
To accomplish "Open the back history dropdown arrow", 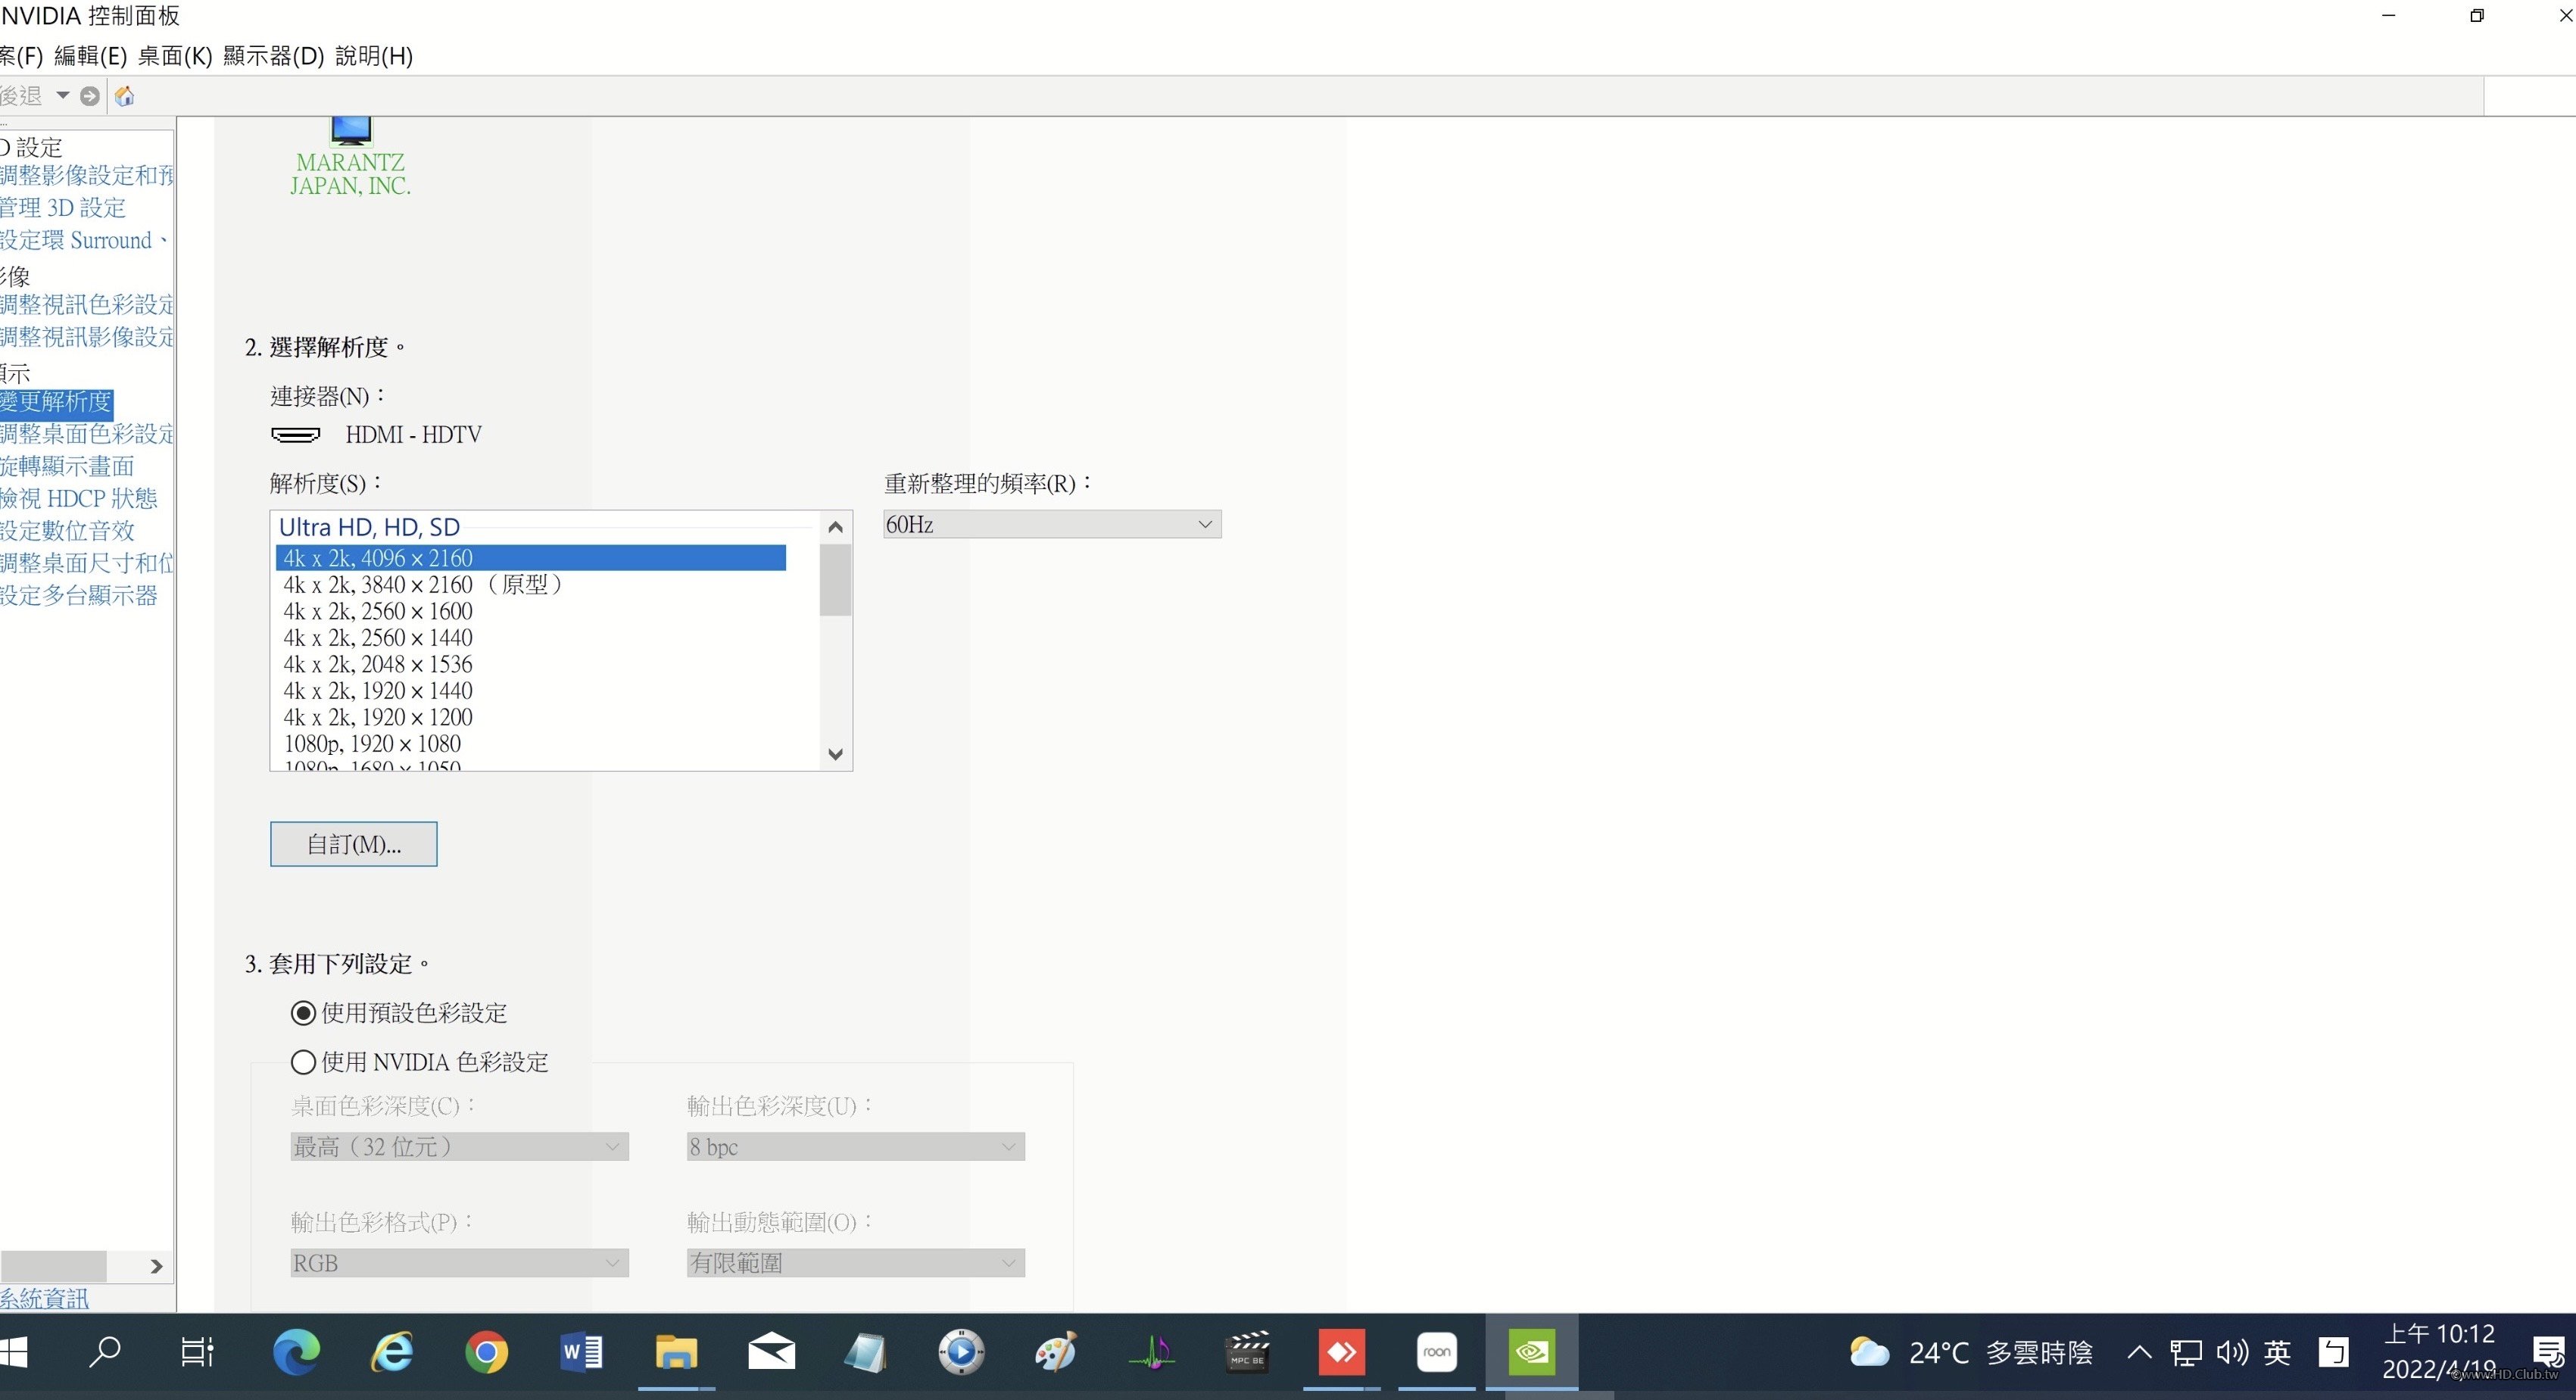I will [x=63, y=96].
